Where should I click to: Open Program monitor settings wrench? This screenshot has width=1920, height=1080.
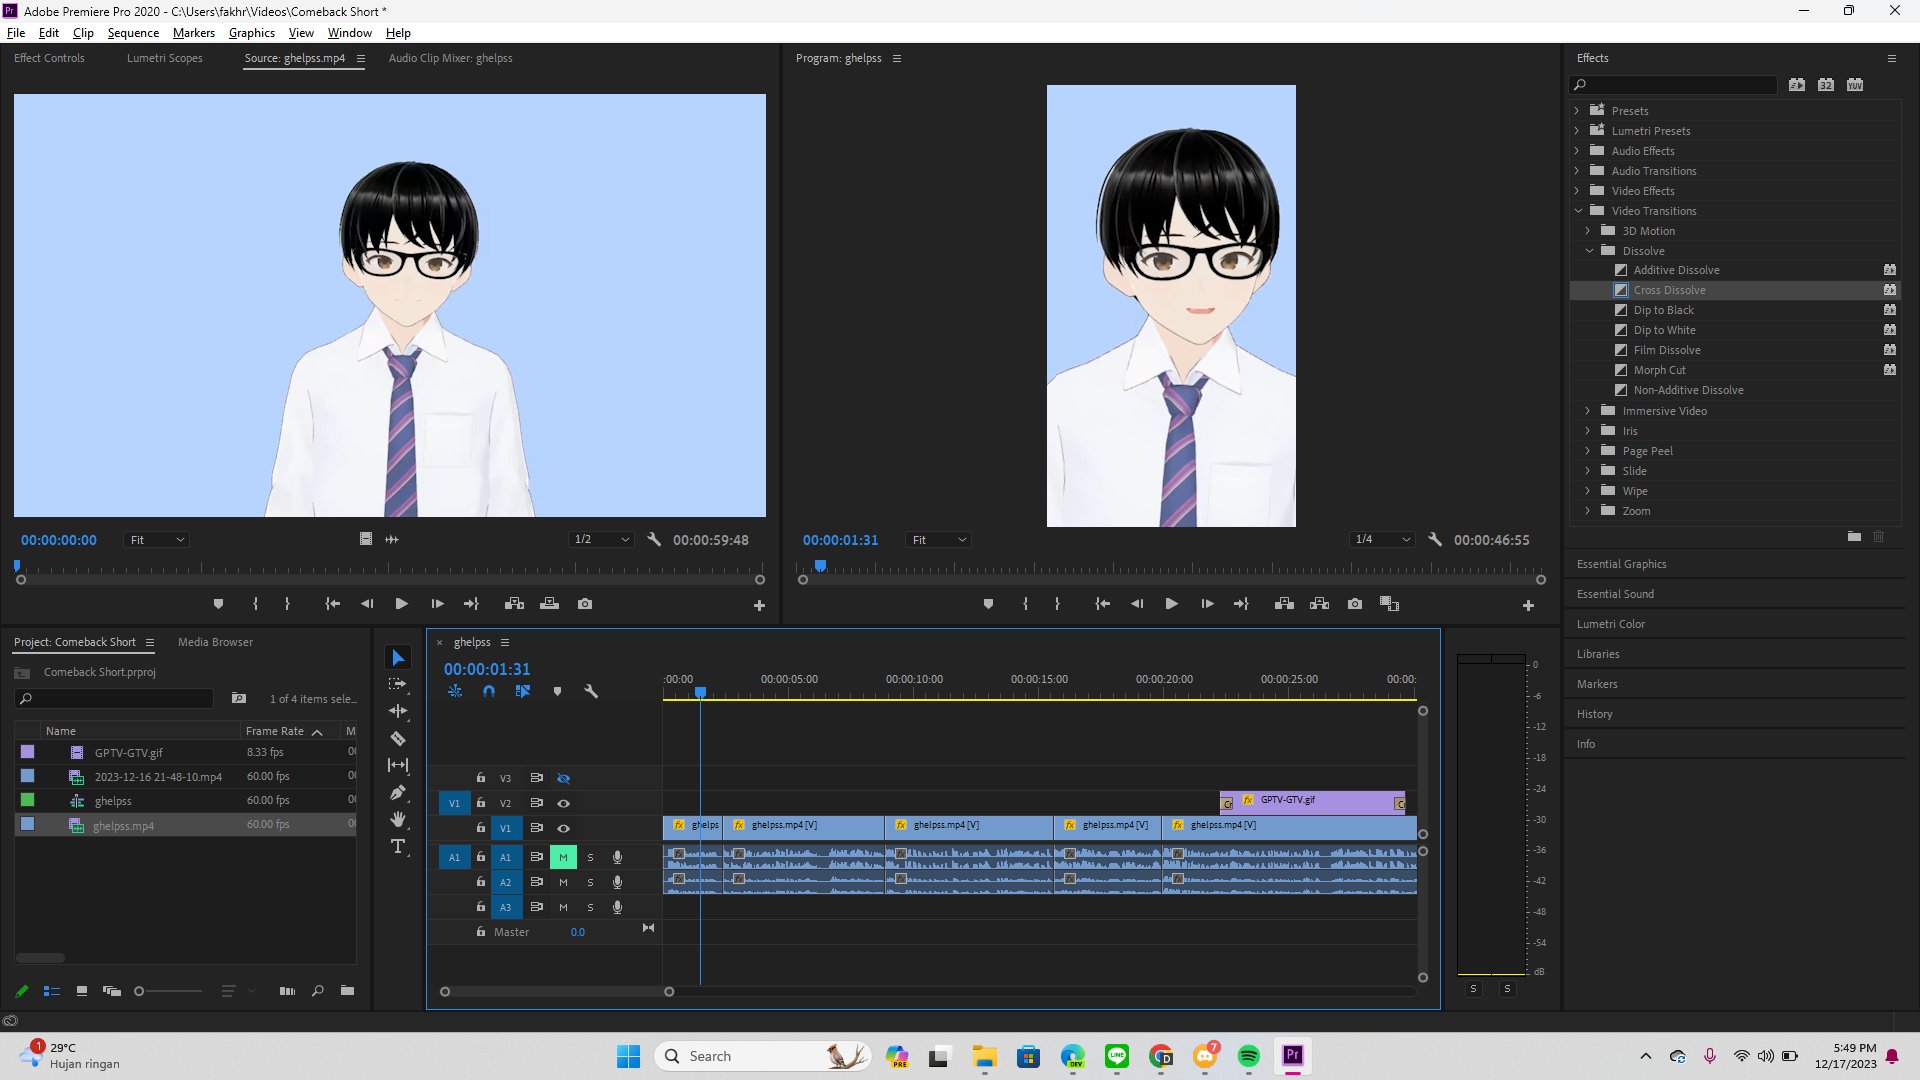pos(1435,539)
